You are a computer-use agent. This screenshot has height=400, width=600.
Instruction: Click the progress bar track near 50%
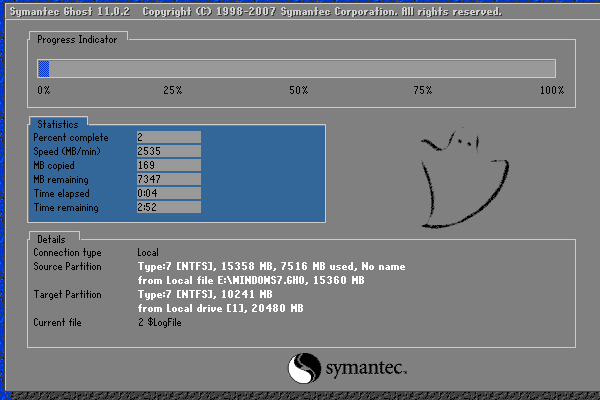coord(297,69)
